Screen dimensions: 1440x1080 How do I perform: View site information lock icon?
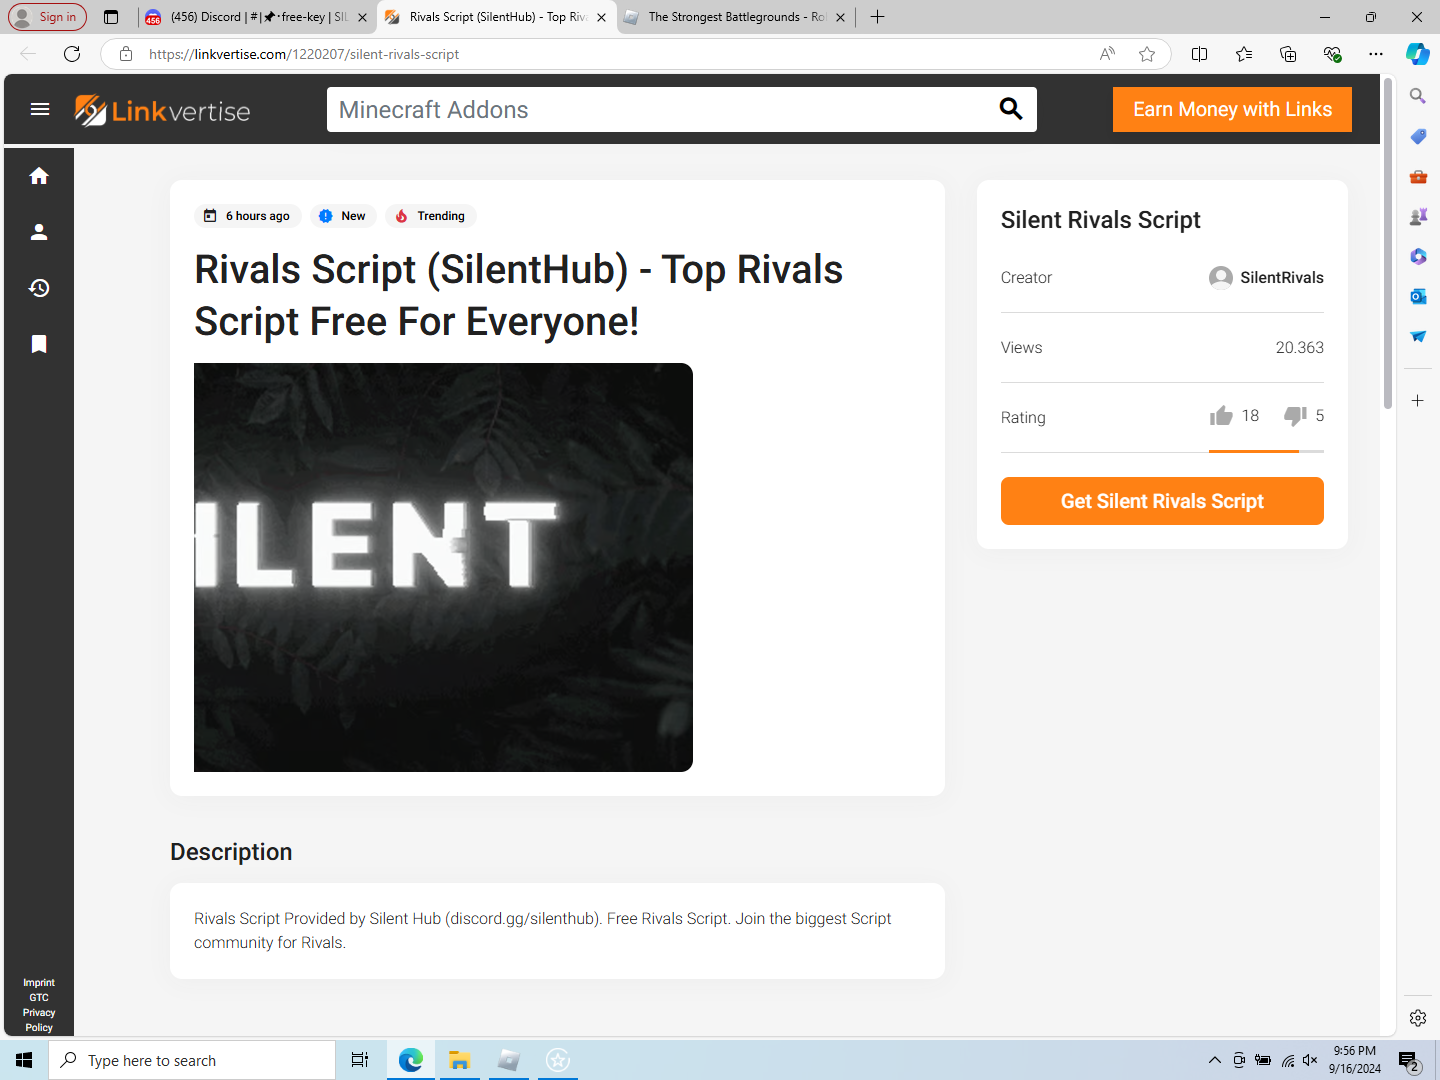click(x=126, y=54)
